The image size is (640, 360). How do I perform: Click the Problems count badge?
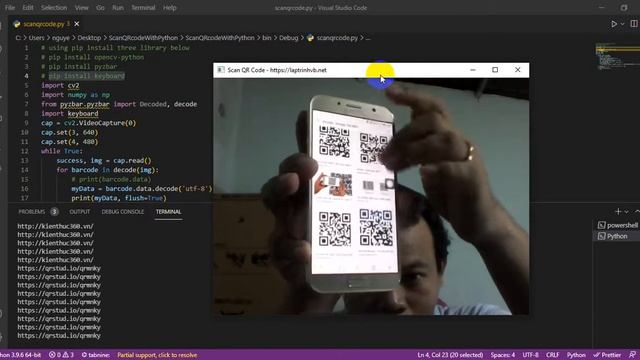pos(54,211)
